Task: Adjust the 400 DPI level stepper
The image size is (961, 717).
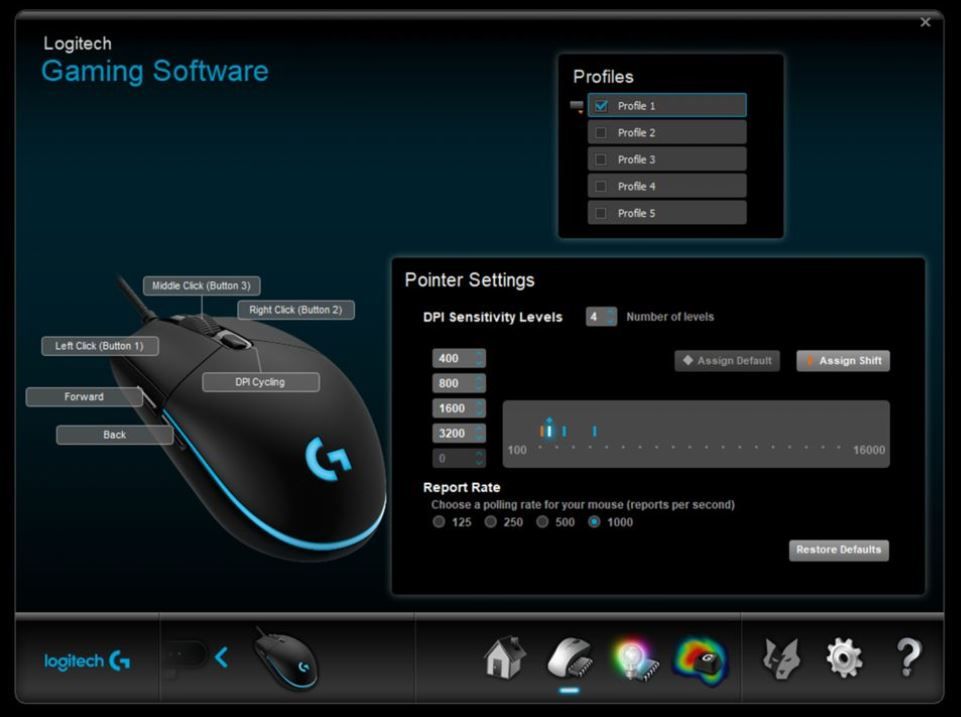Action: 479,358
